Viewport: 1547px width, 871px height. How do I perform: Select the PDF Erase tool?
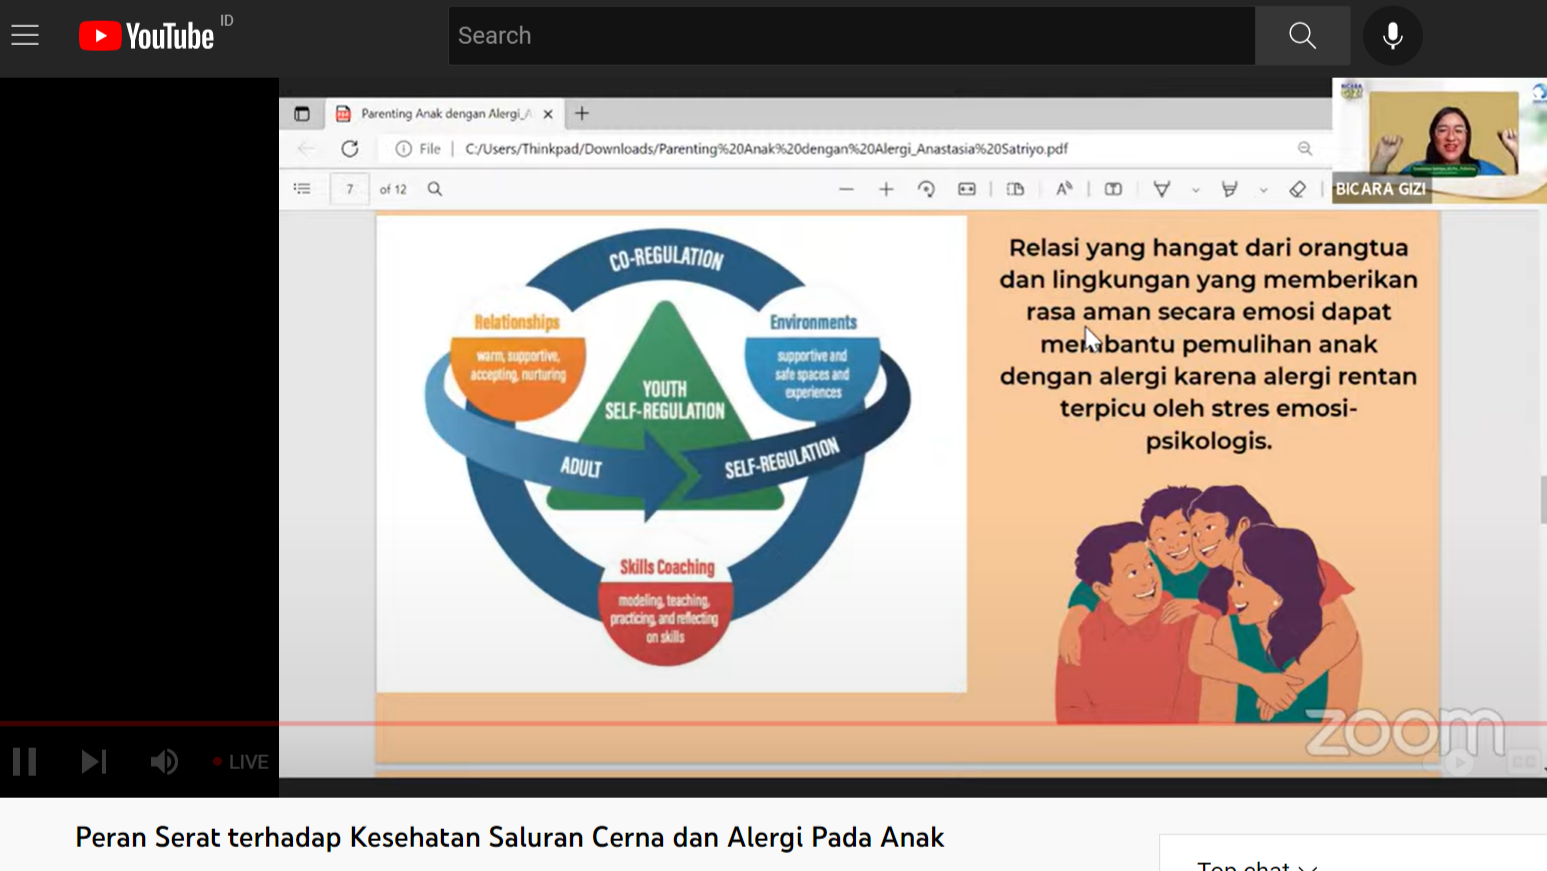(x=1297, y=189)
